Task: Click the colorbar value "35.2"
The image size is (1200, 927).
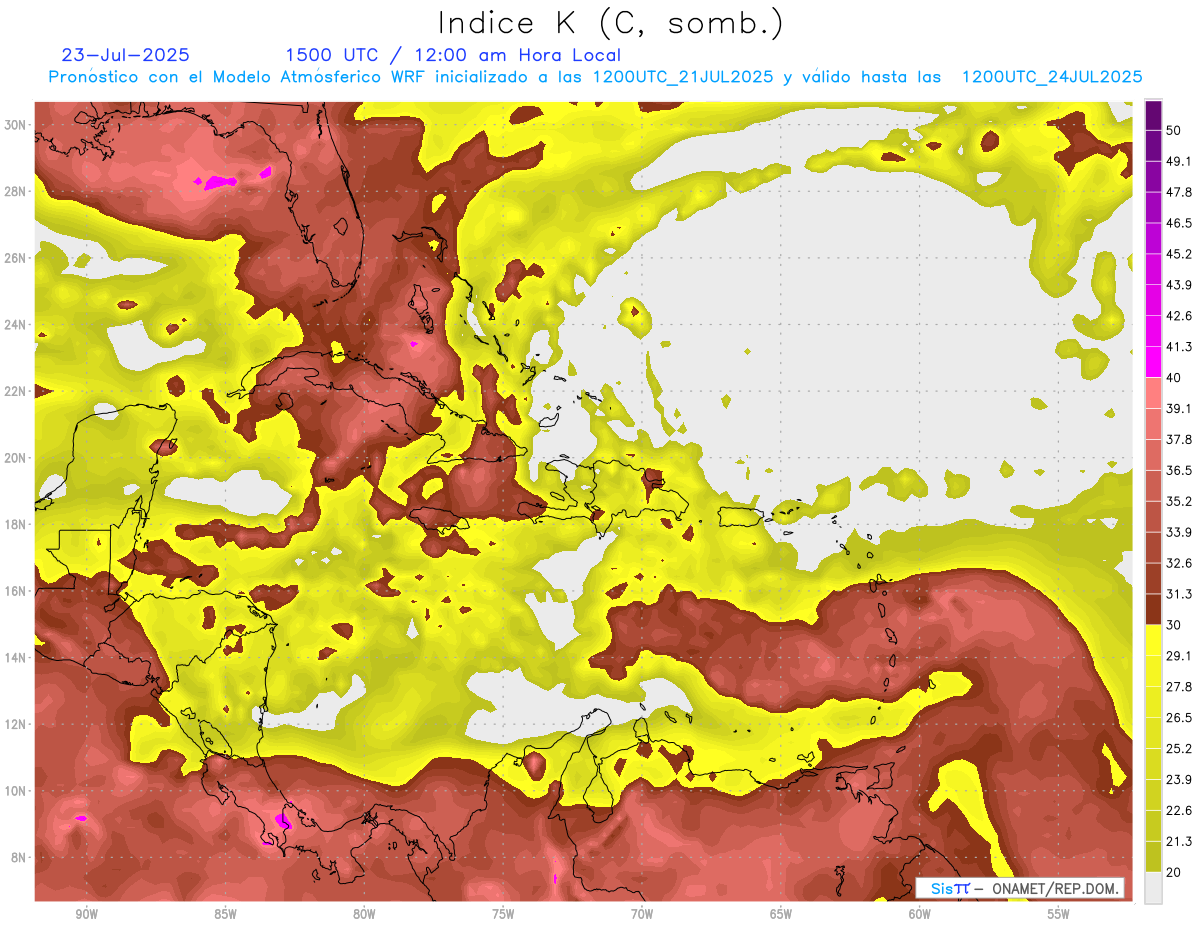Action: click(1179, 502)
